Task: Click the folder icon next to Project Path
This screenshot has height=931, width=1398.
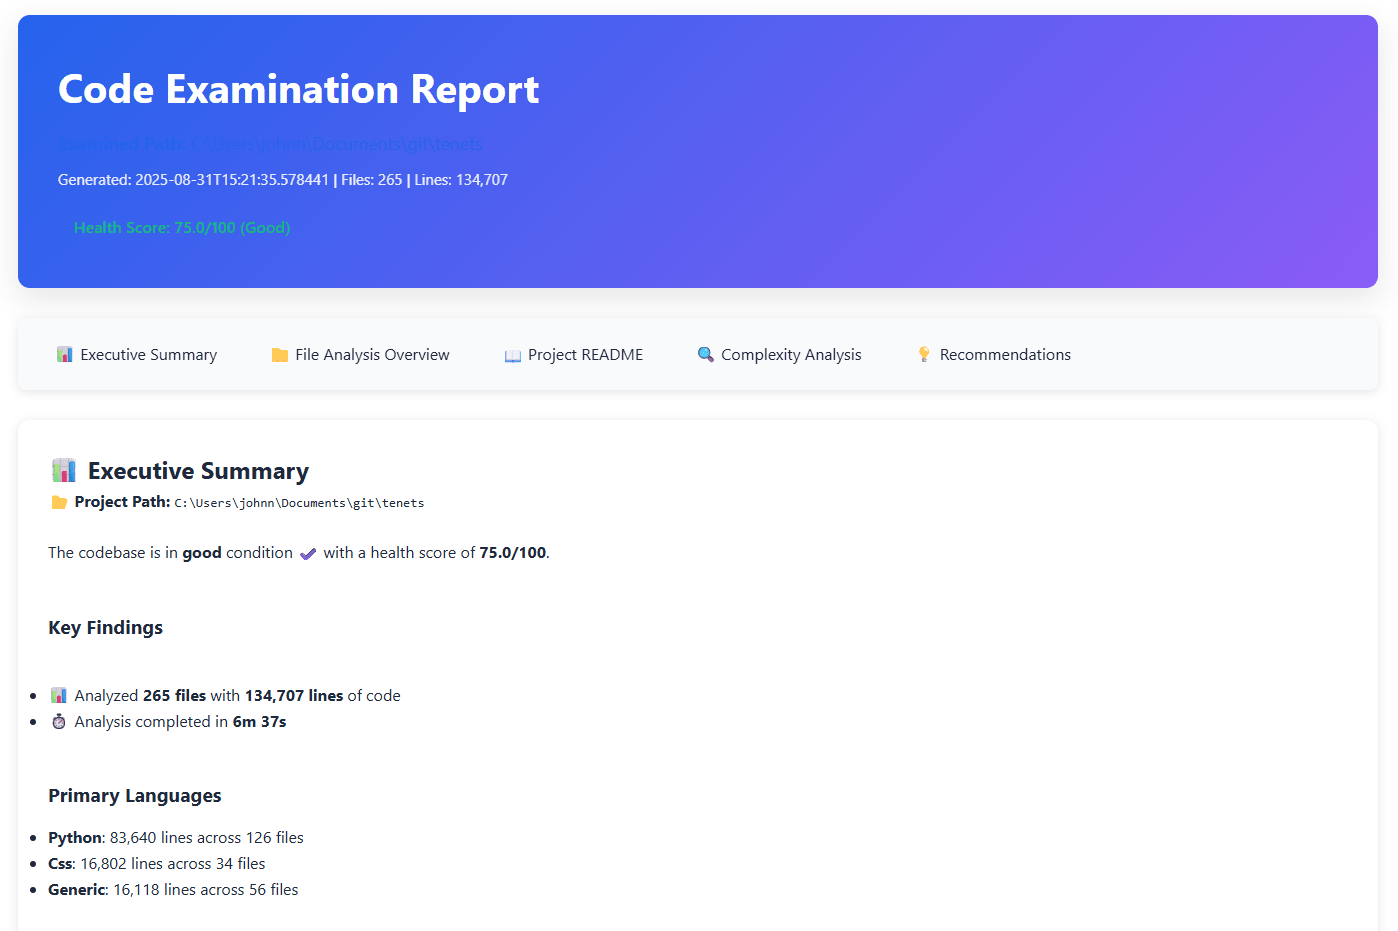Action: pos(59,502)
